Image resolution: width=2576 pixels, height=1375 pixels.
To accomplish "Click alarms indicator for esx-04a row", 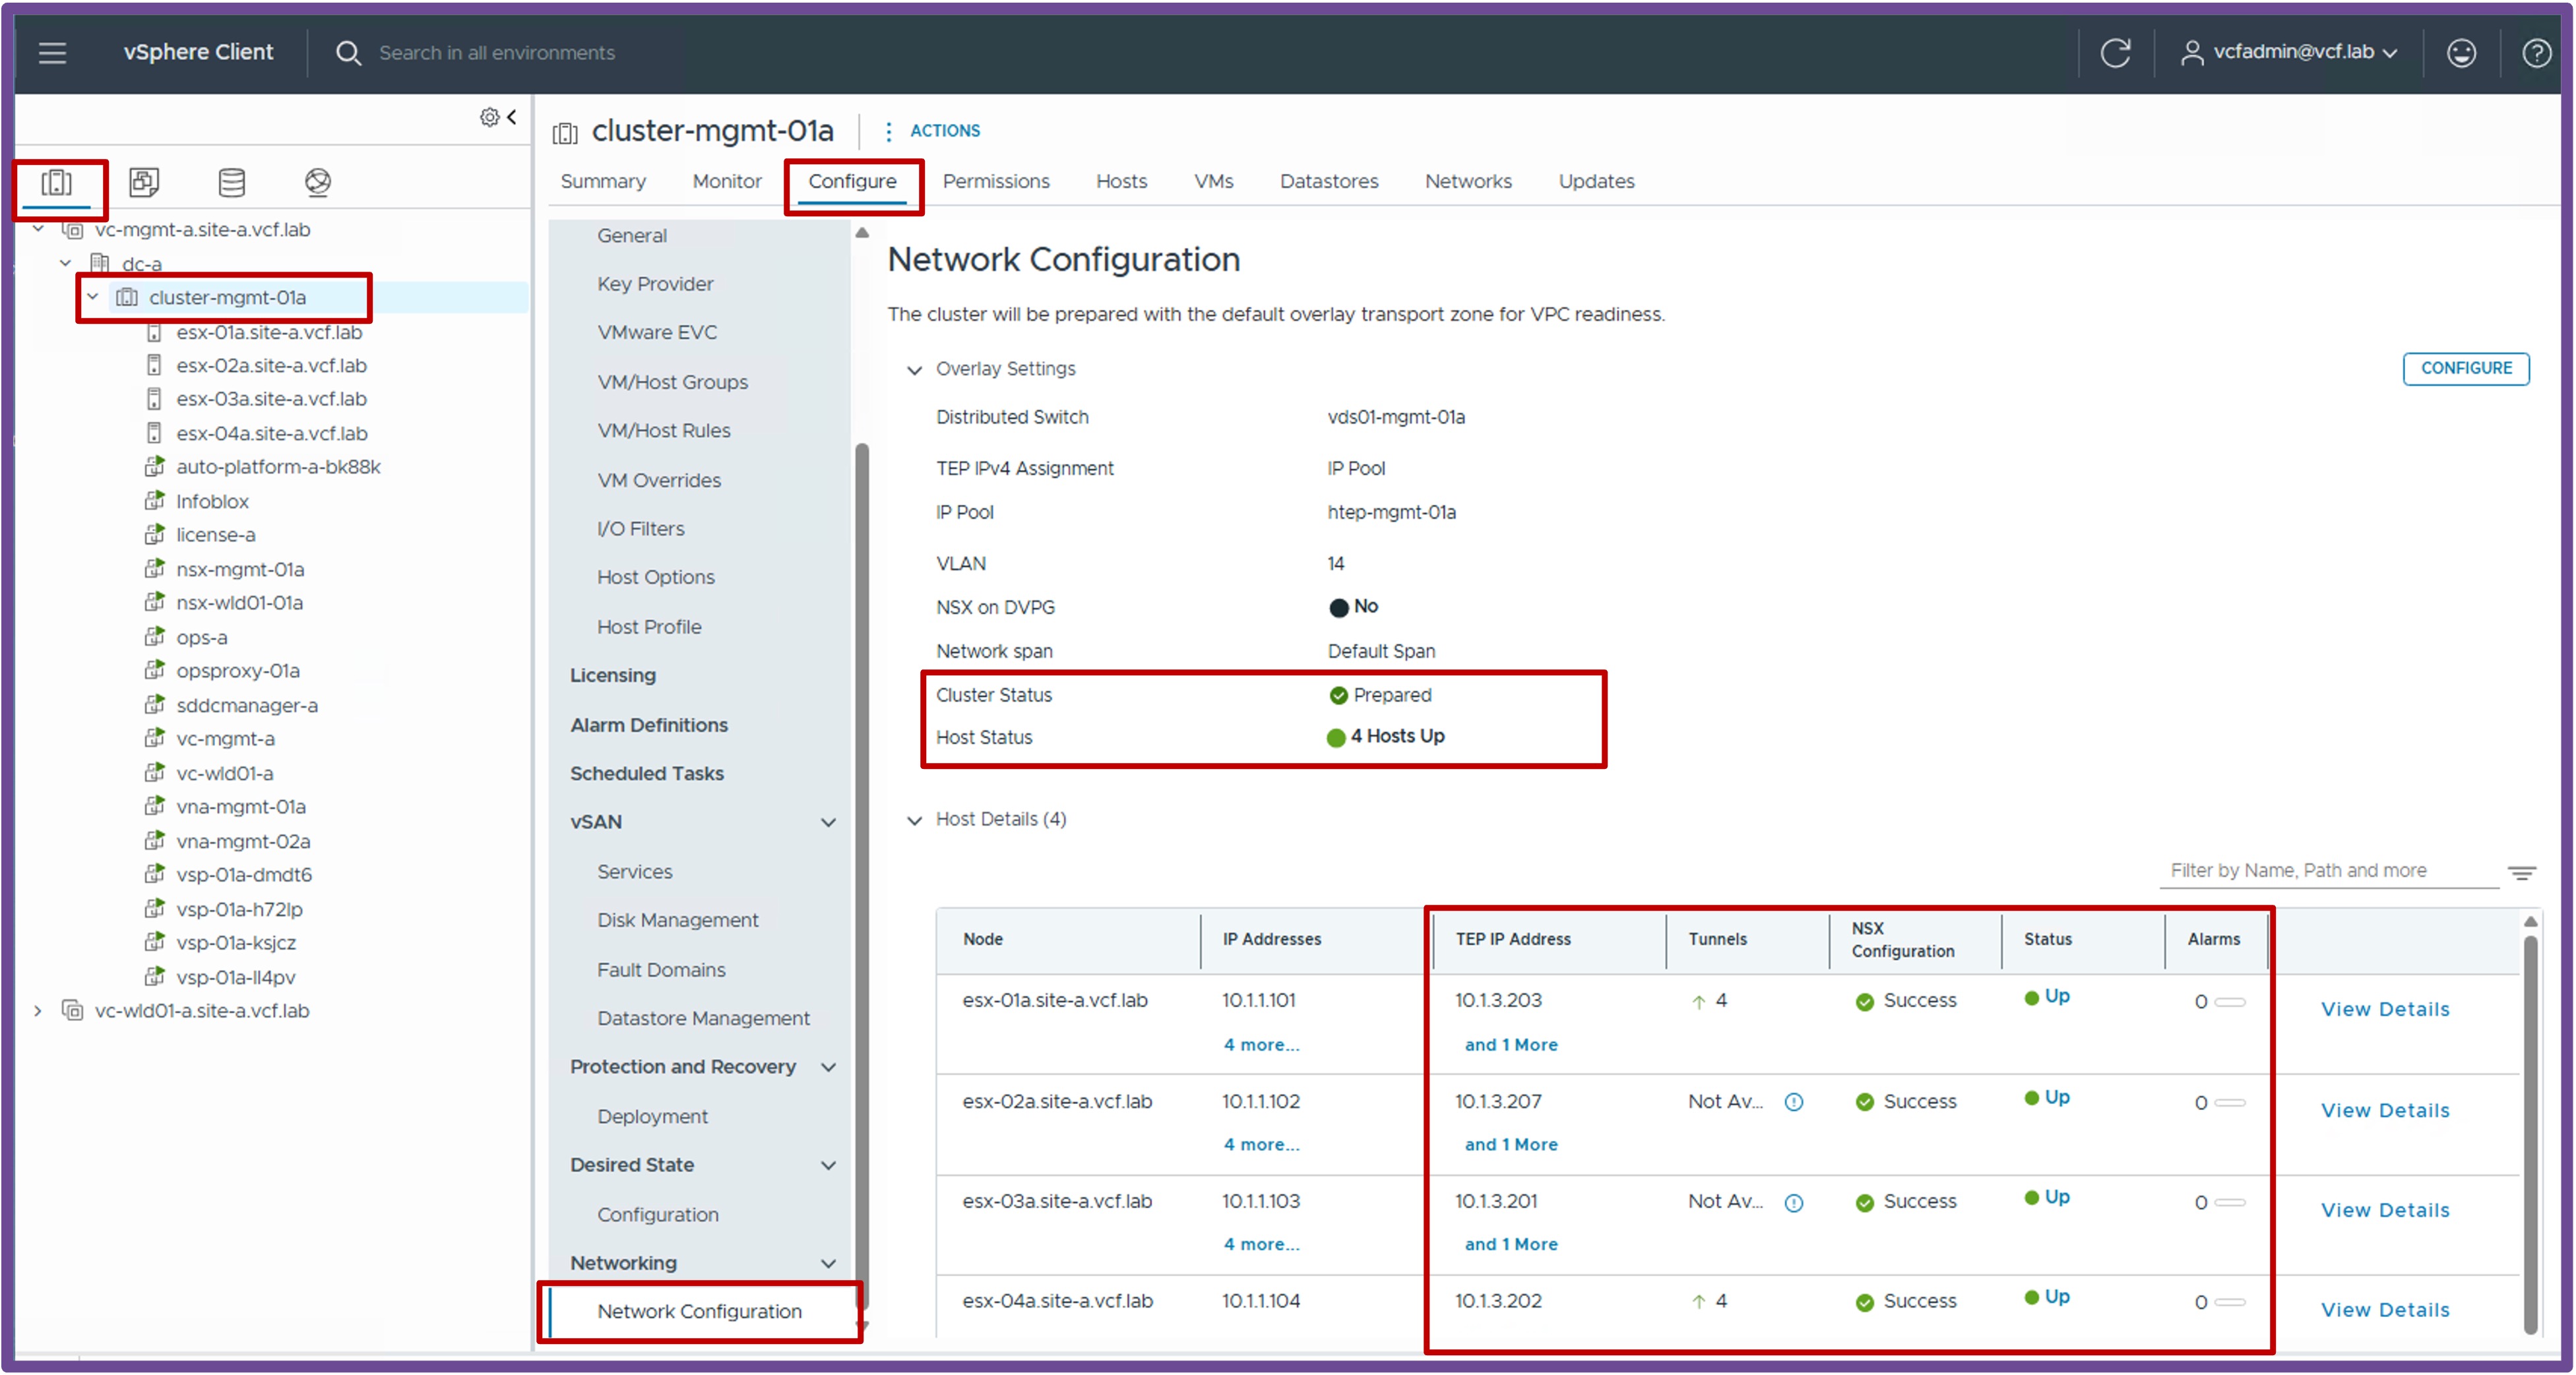I will coord(2219,1303).
